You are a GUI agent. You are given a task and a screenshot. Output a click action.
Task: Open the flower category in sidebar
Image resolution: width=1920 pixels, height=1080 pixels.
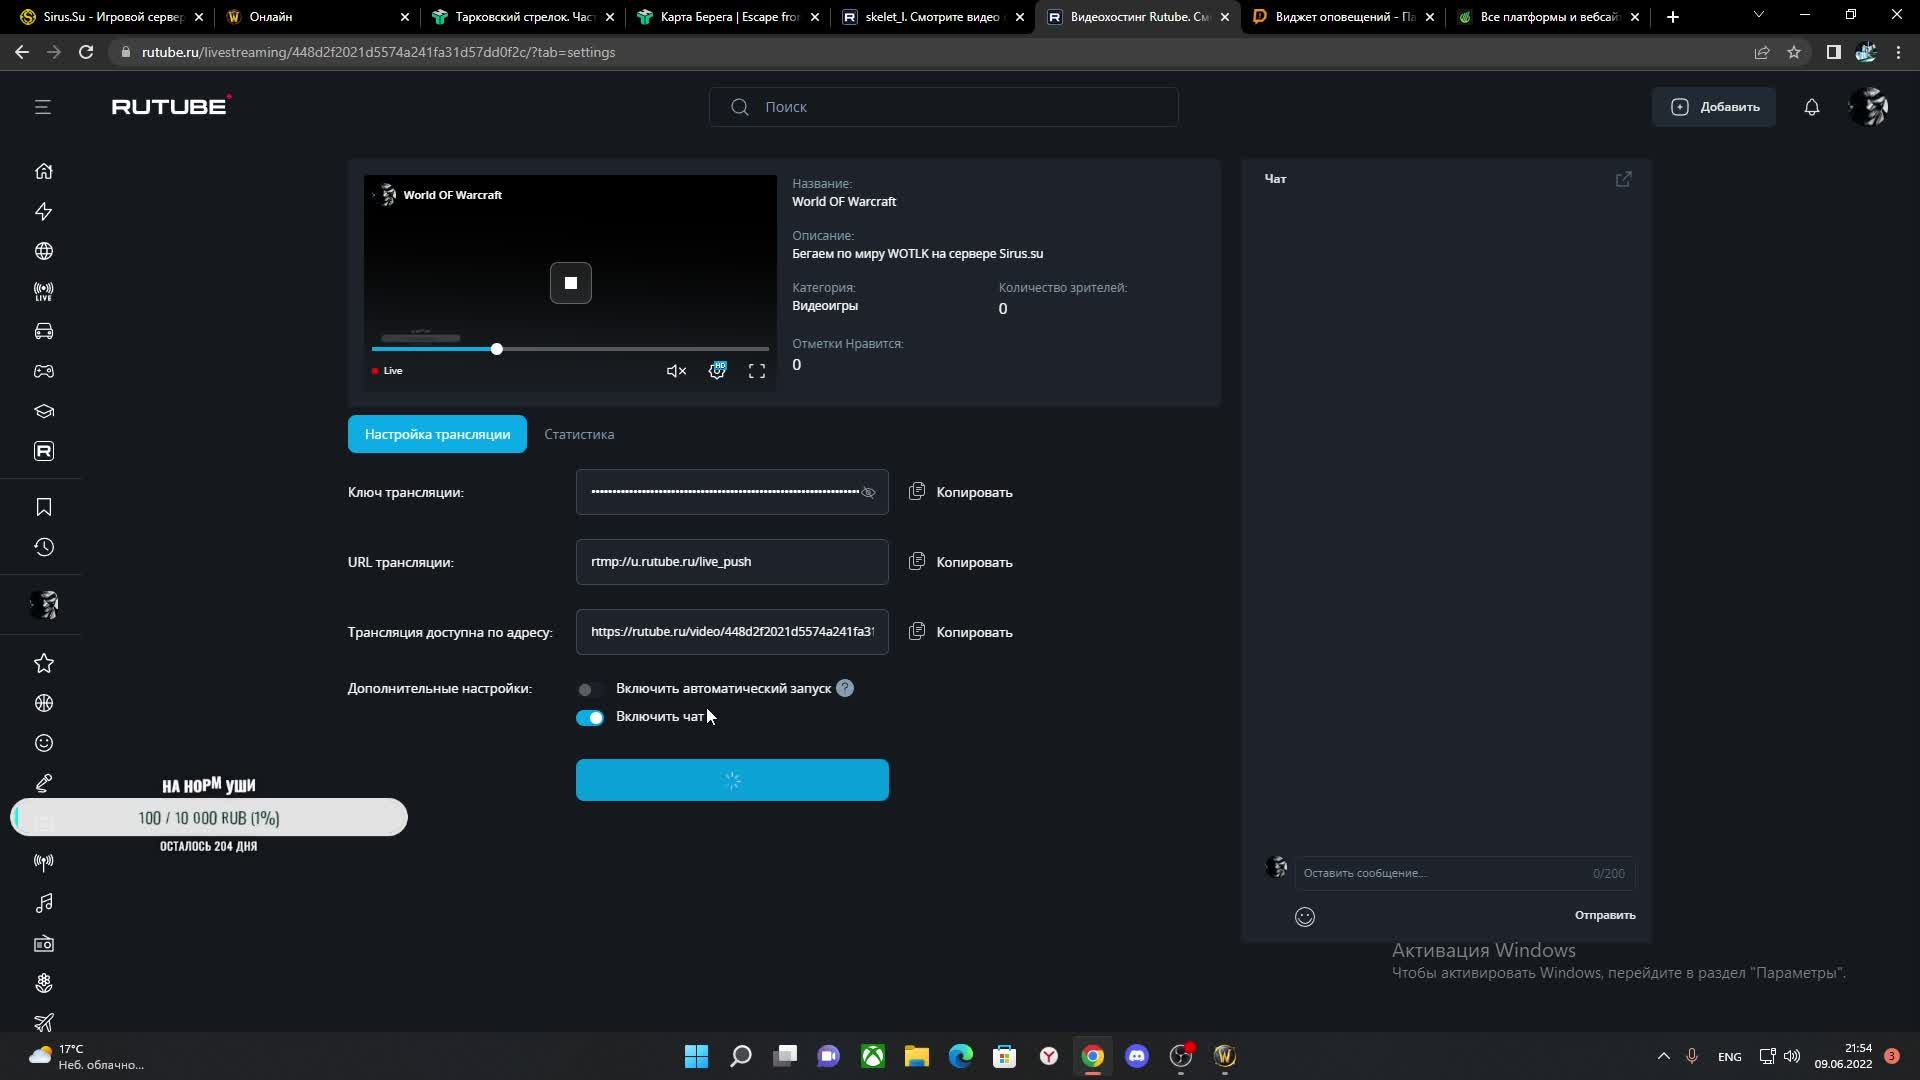coord(44,983)
